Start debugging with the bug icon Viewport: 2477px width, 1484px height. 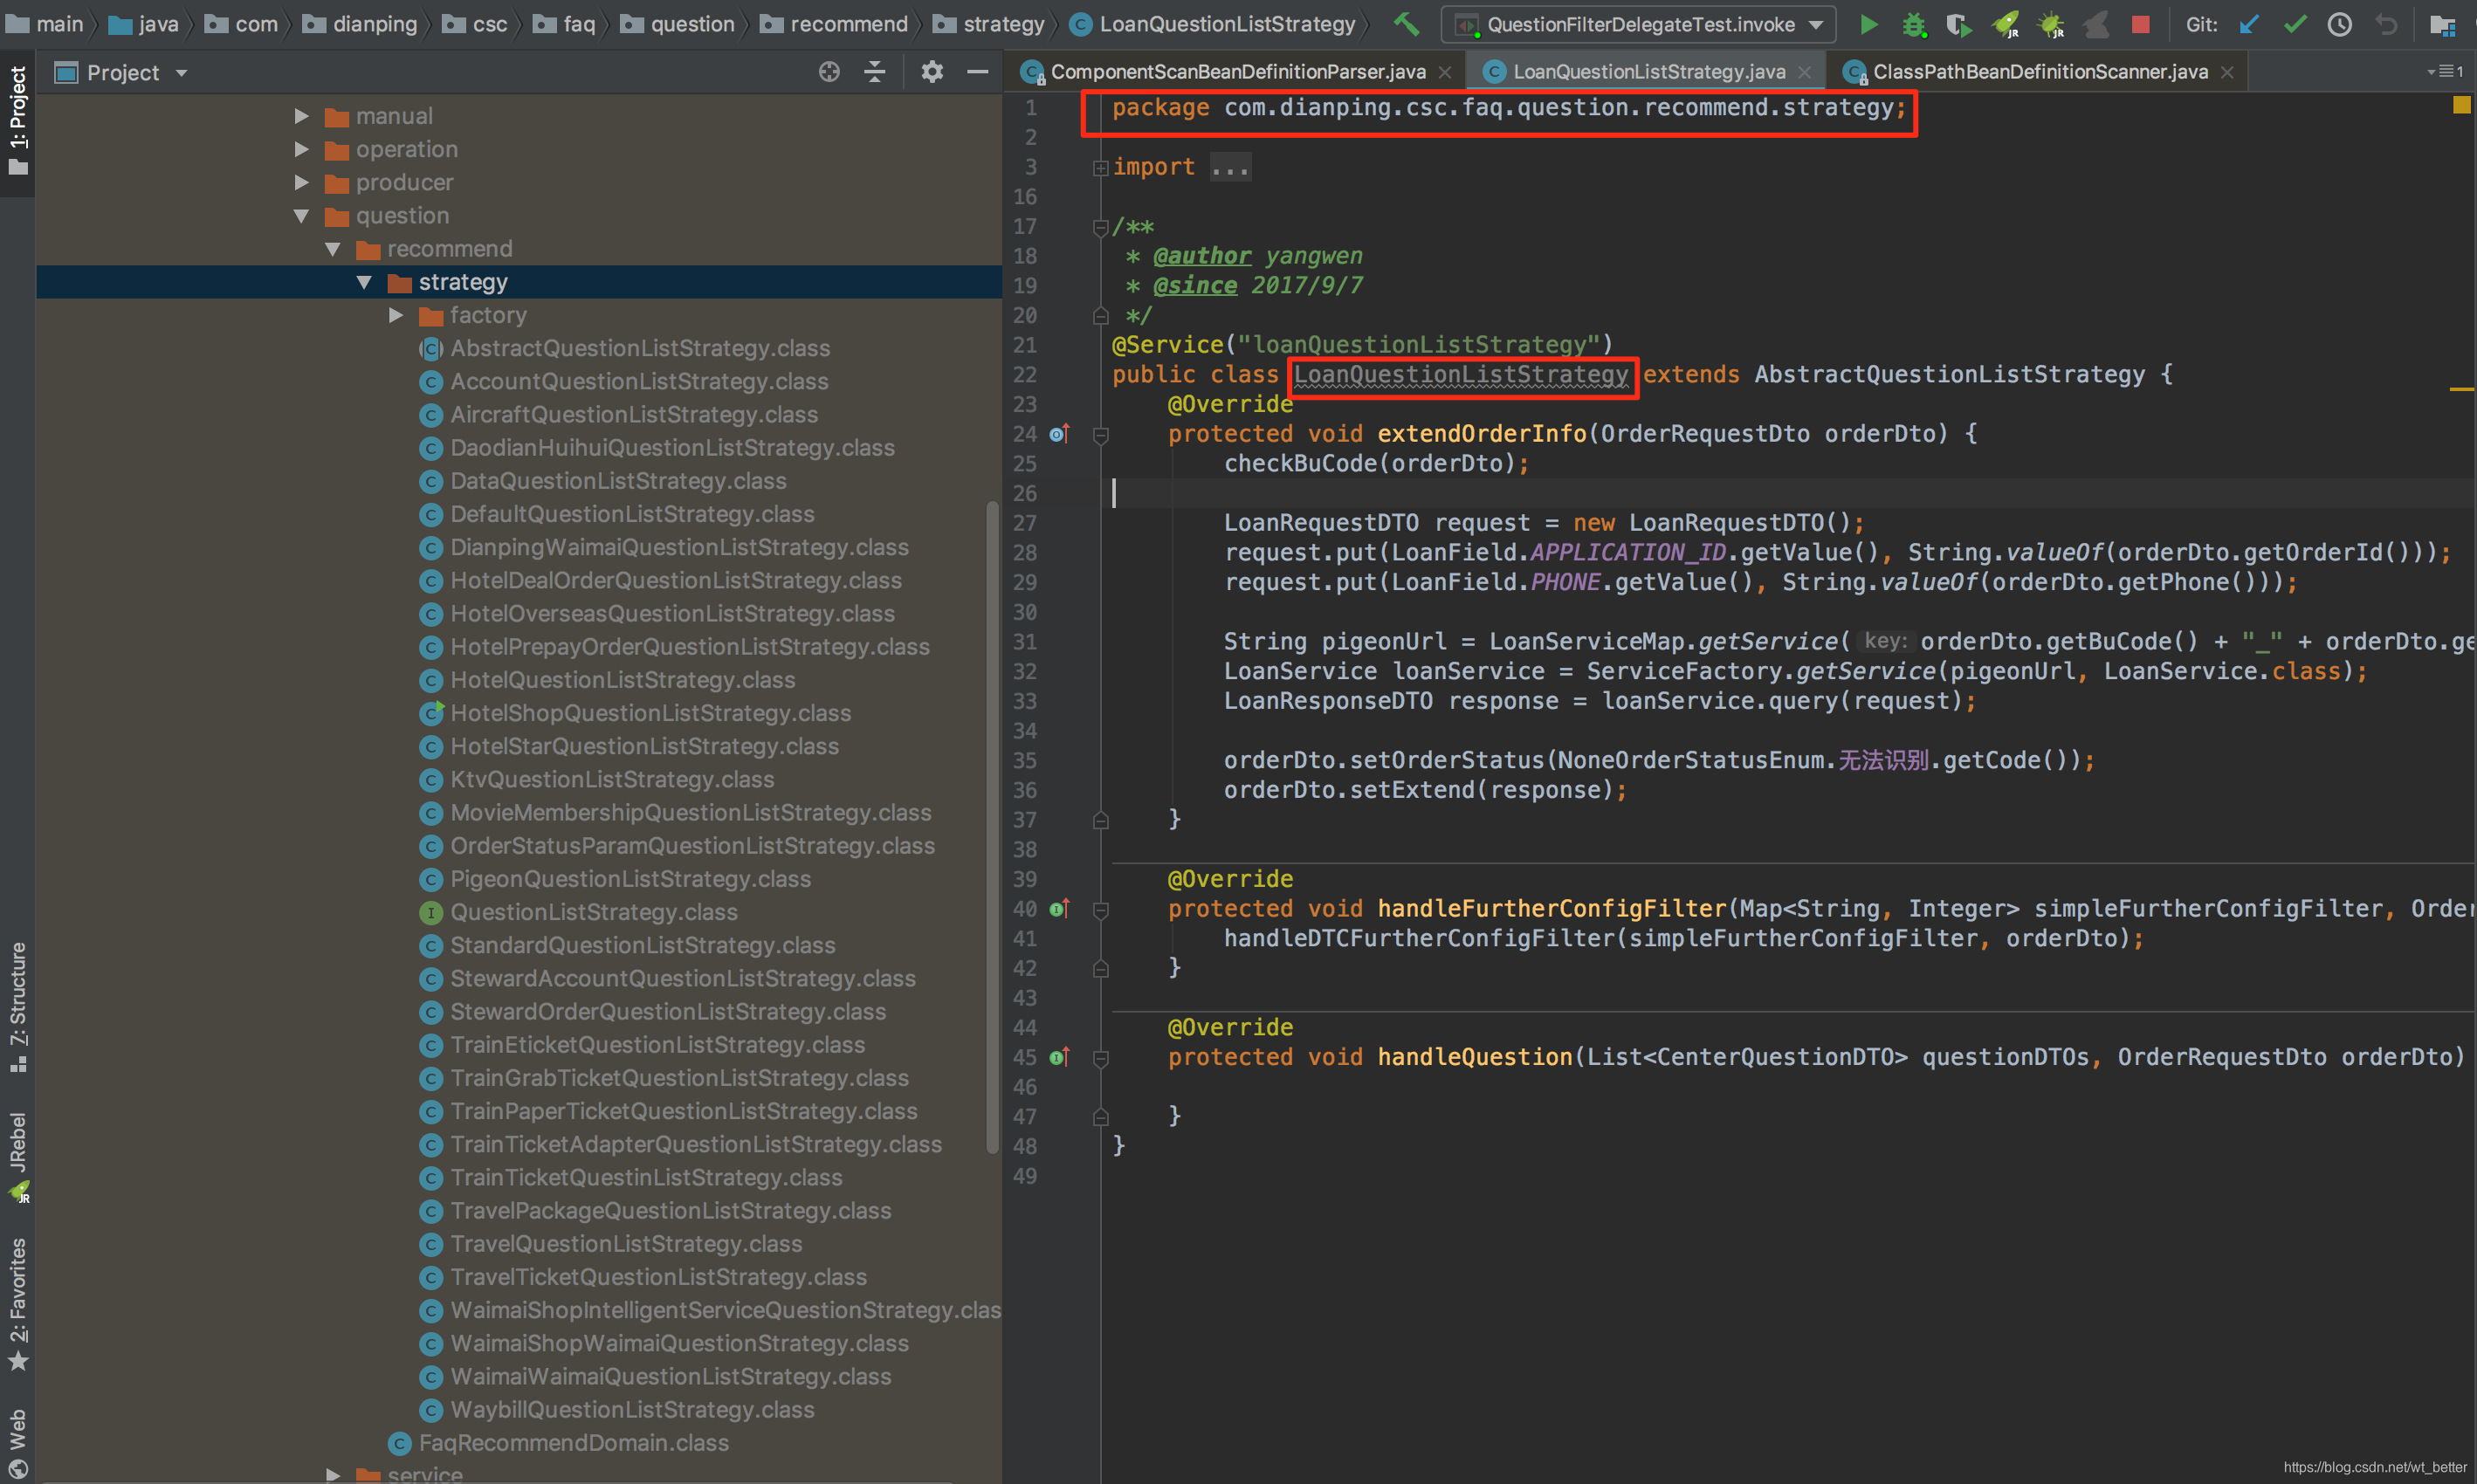[x=1913, y=24]
